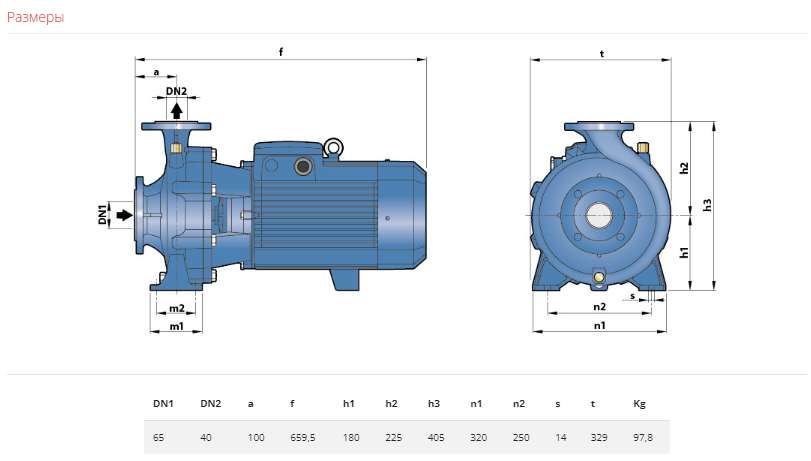811x461 pixels.
Task: Select the 't' column header
Action: coord(593,404)
